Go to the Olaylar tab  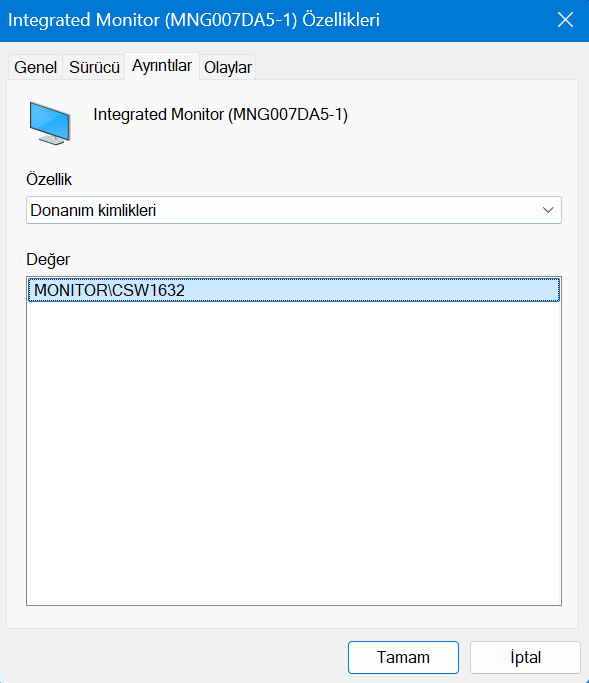tap(228, 67)
